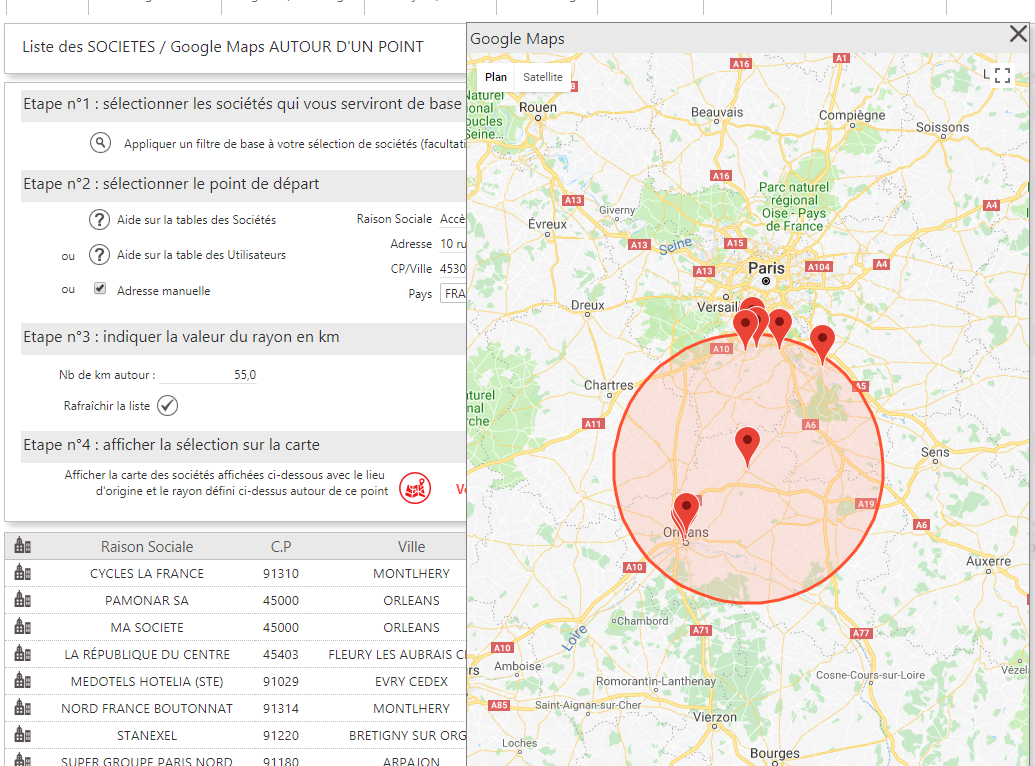Image resolution: width=1035 pixels, height=766 pixels.
Task: Click the building icon for PAMONAR SA
Action: [22, 600]
